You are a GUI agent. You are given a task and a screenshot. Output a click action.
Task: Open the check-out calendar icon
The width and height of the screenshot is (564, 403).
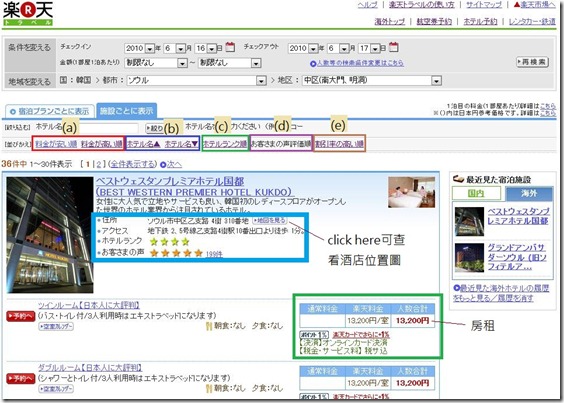[394, 47]
